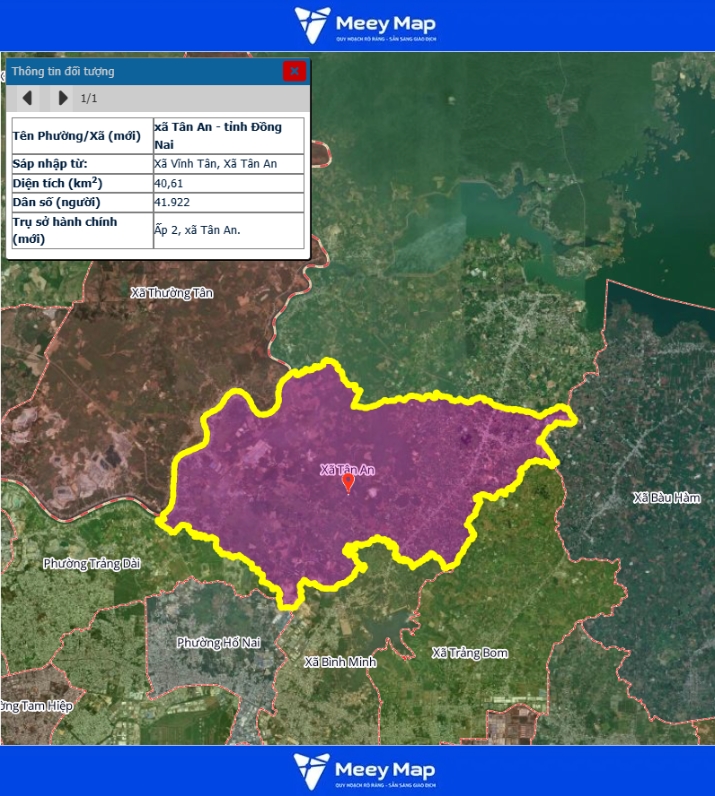Viewport: 715px width, 796px height.
Task: Click the 1/1 record counter
Action: pyautogui.click(x=89, y=98)
